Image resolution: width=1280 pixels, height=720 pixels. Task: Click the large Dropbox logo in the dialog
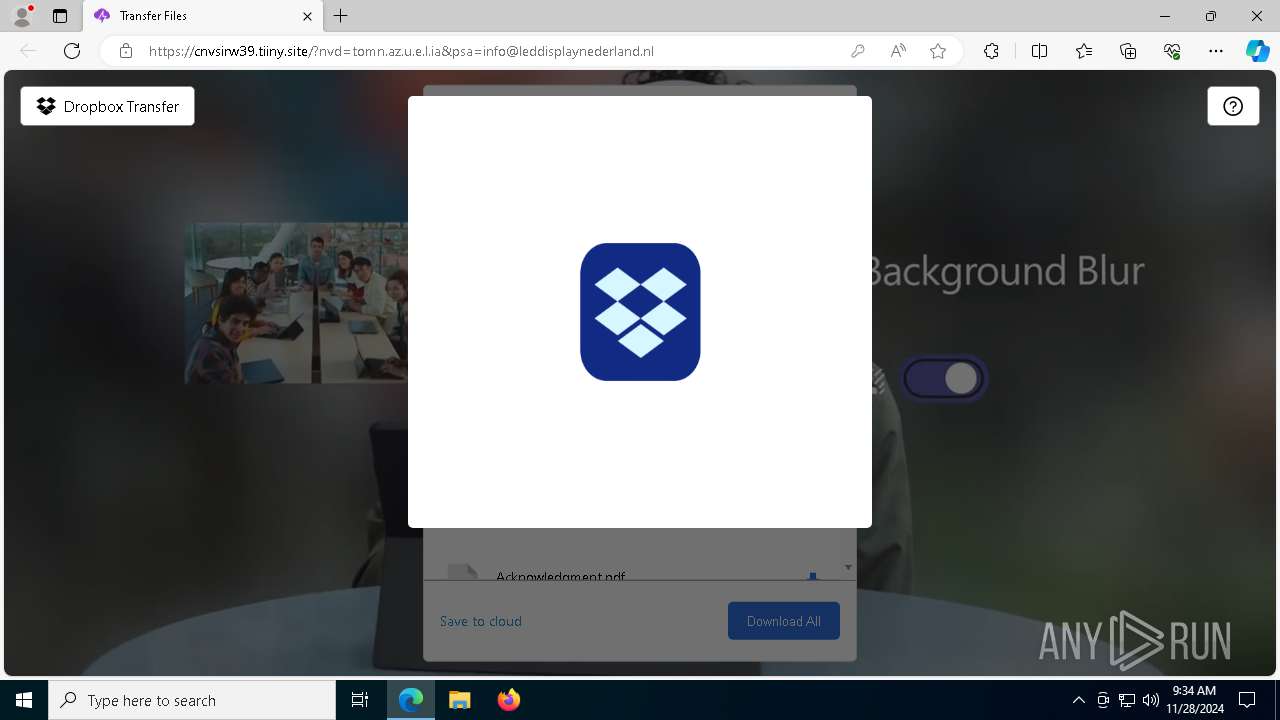[640, 312]
